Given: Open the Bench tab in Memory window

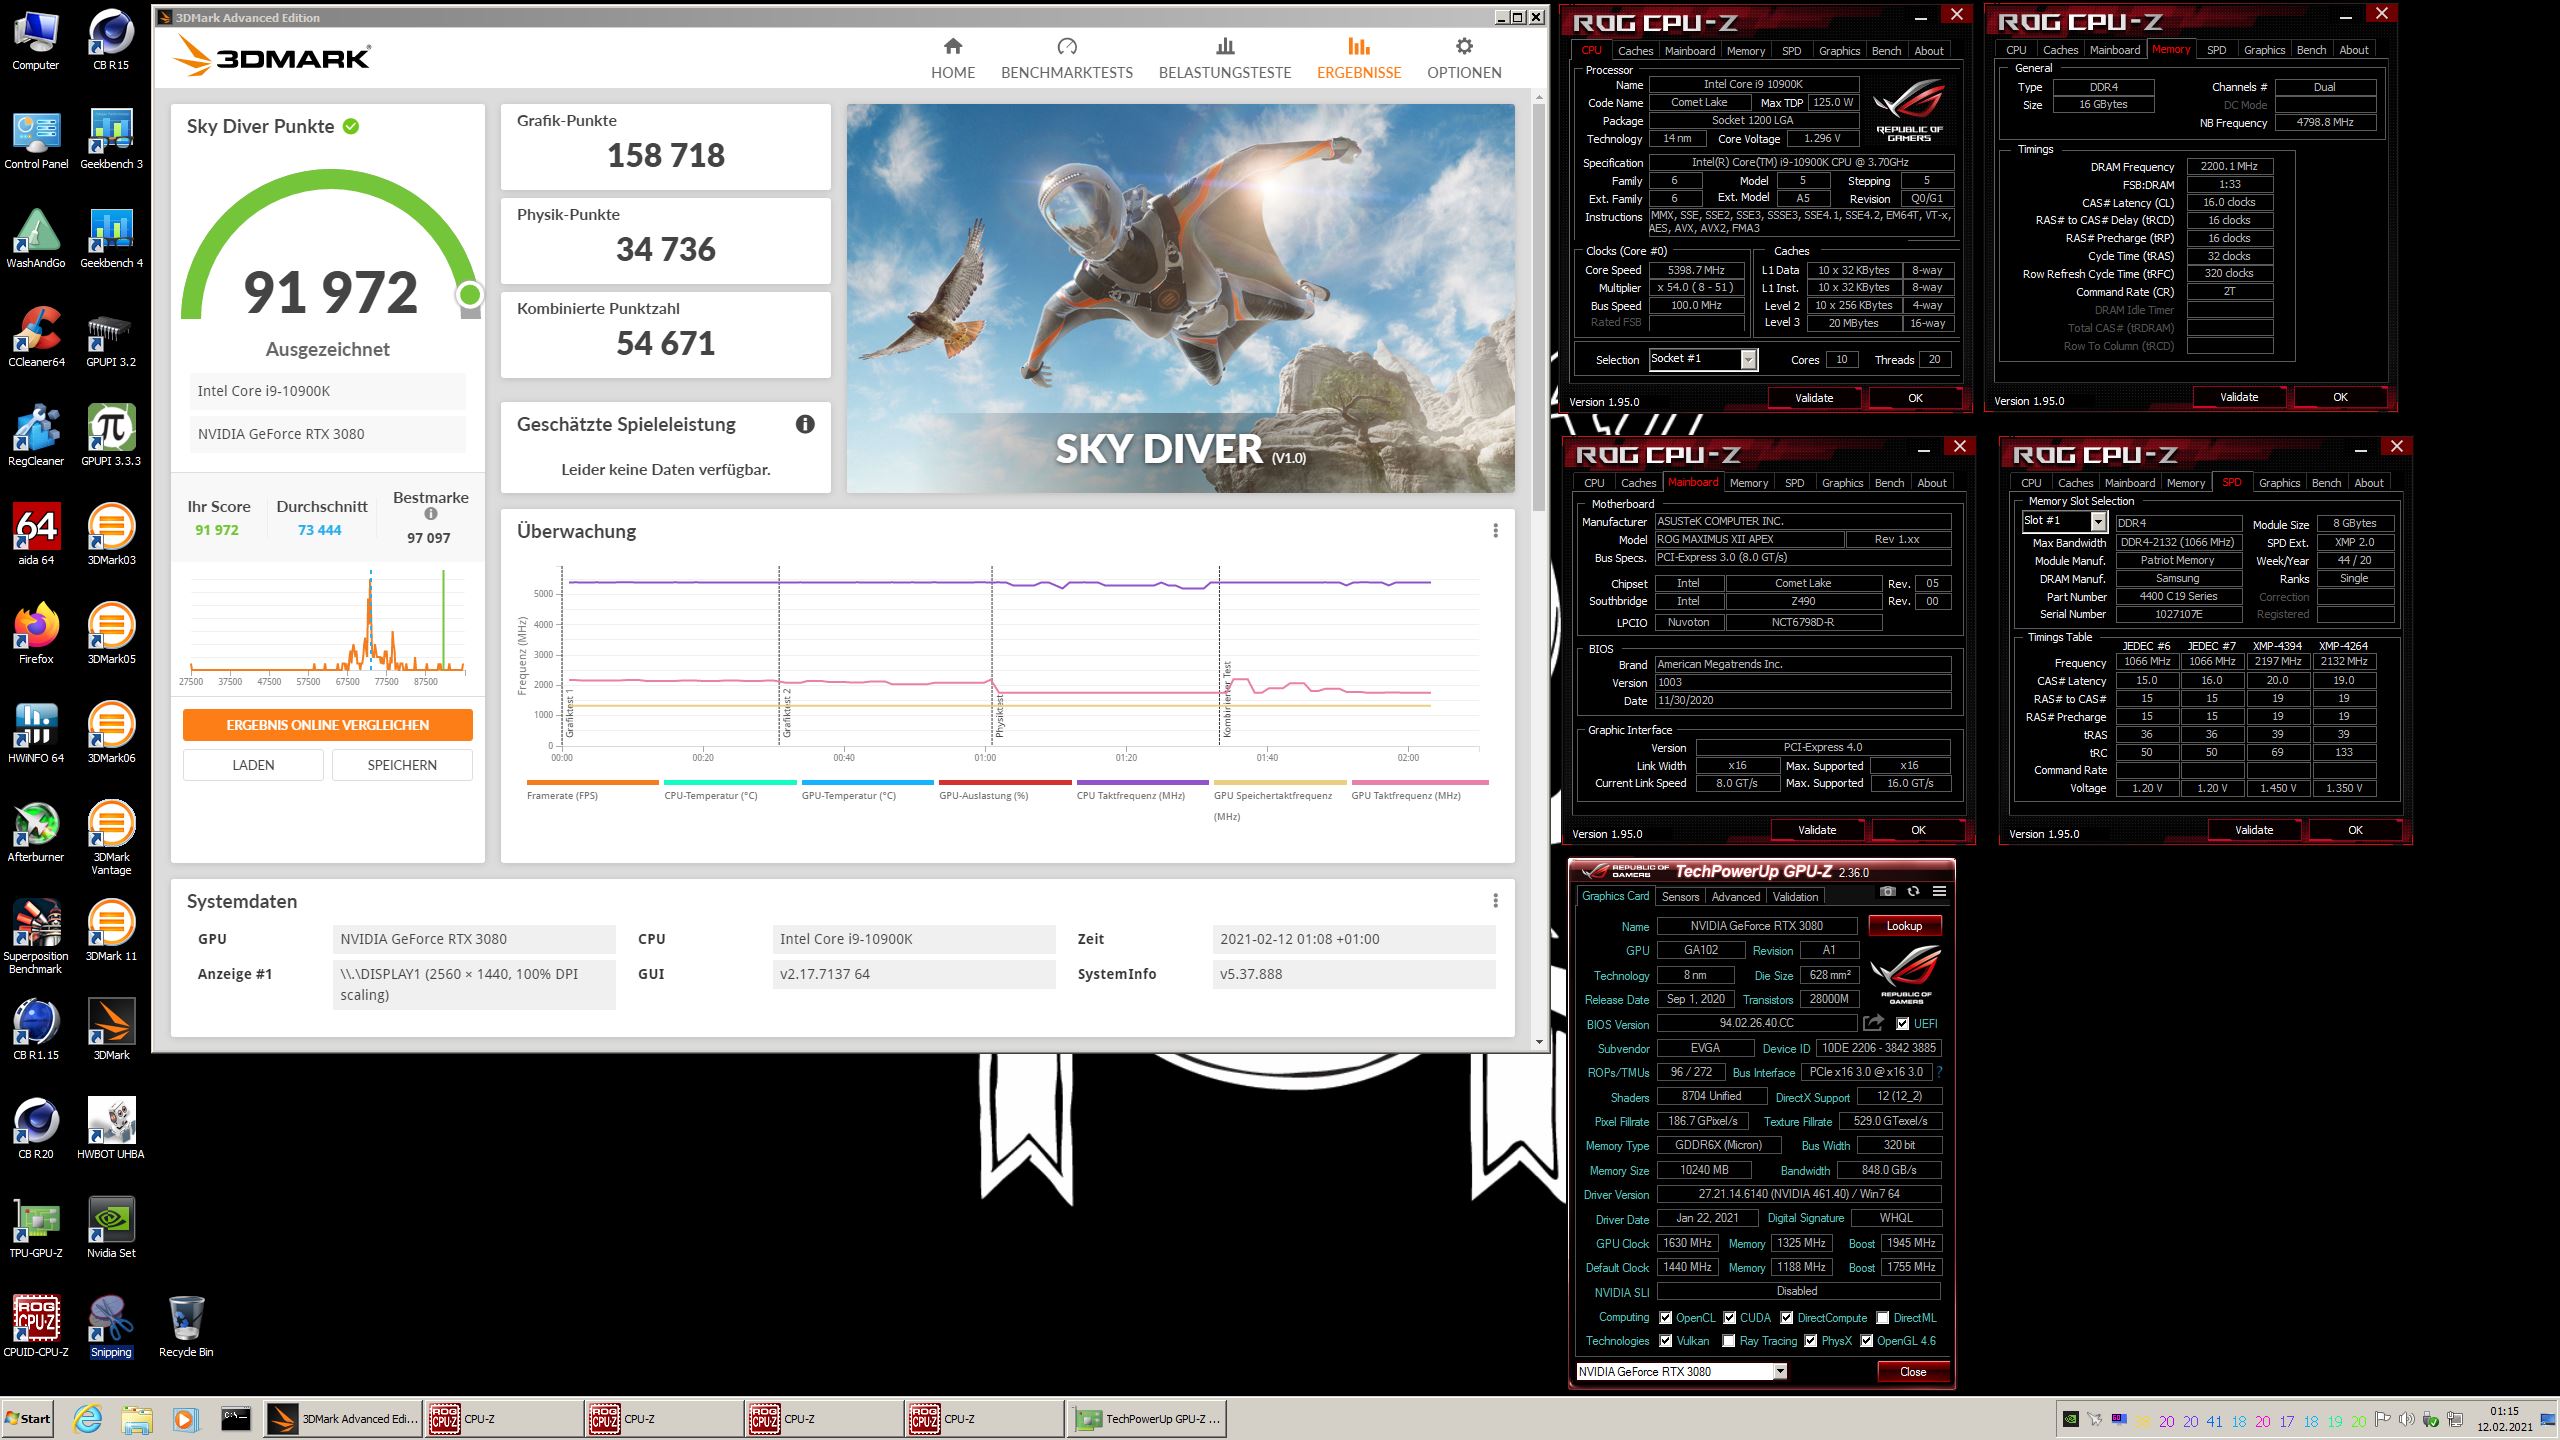Looking at the screenshot, I should 2311,50.
